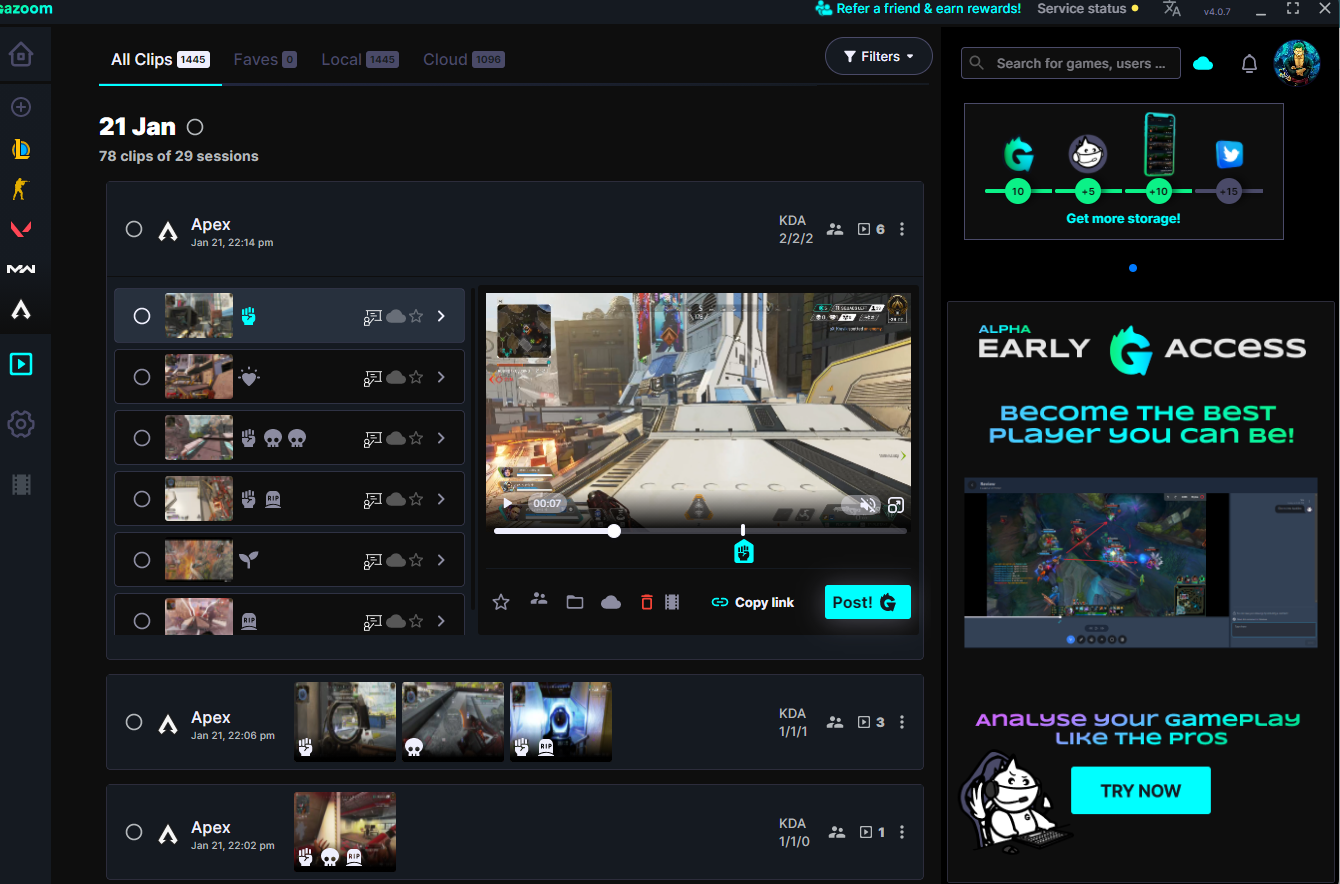Switch to the All Clips tab

[160, 59]
